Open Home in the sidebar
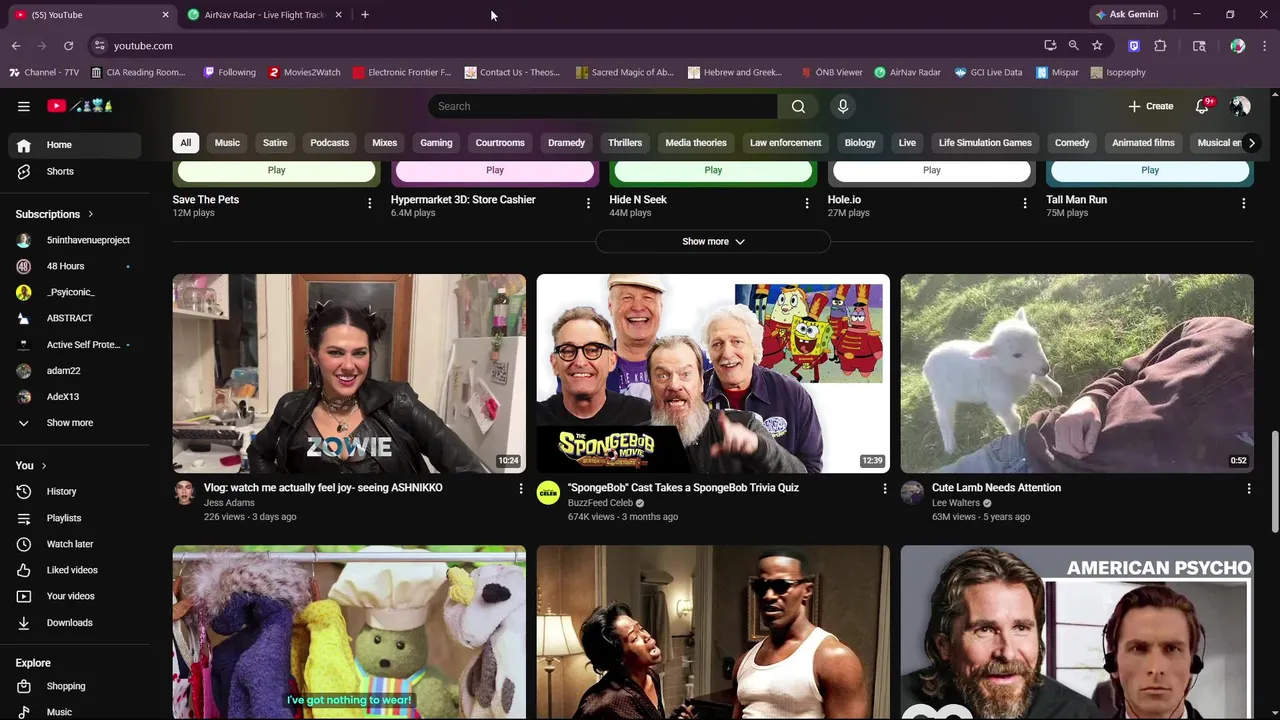The width and height of the screenshot is (1280, 720). [x=74, y=145]
